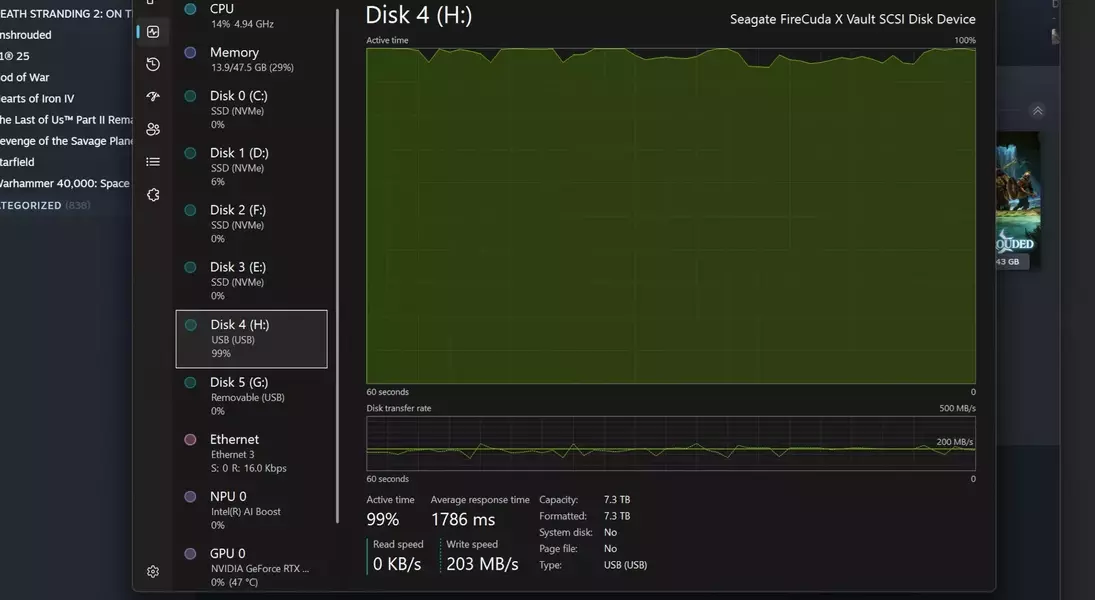Select GPU 0 NVIDIA GeForce entry
The height and width of the screenshot is (600, 1095).
pos(250,566)
